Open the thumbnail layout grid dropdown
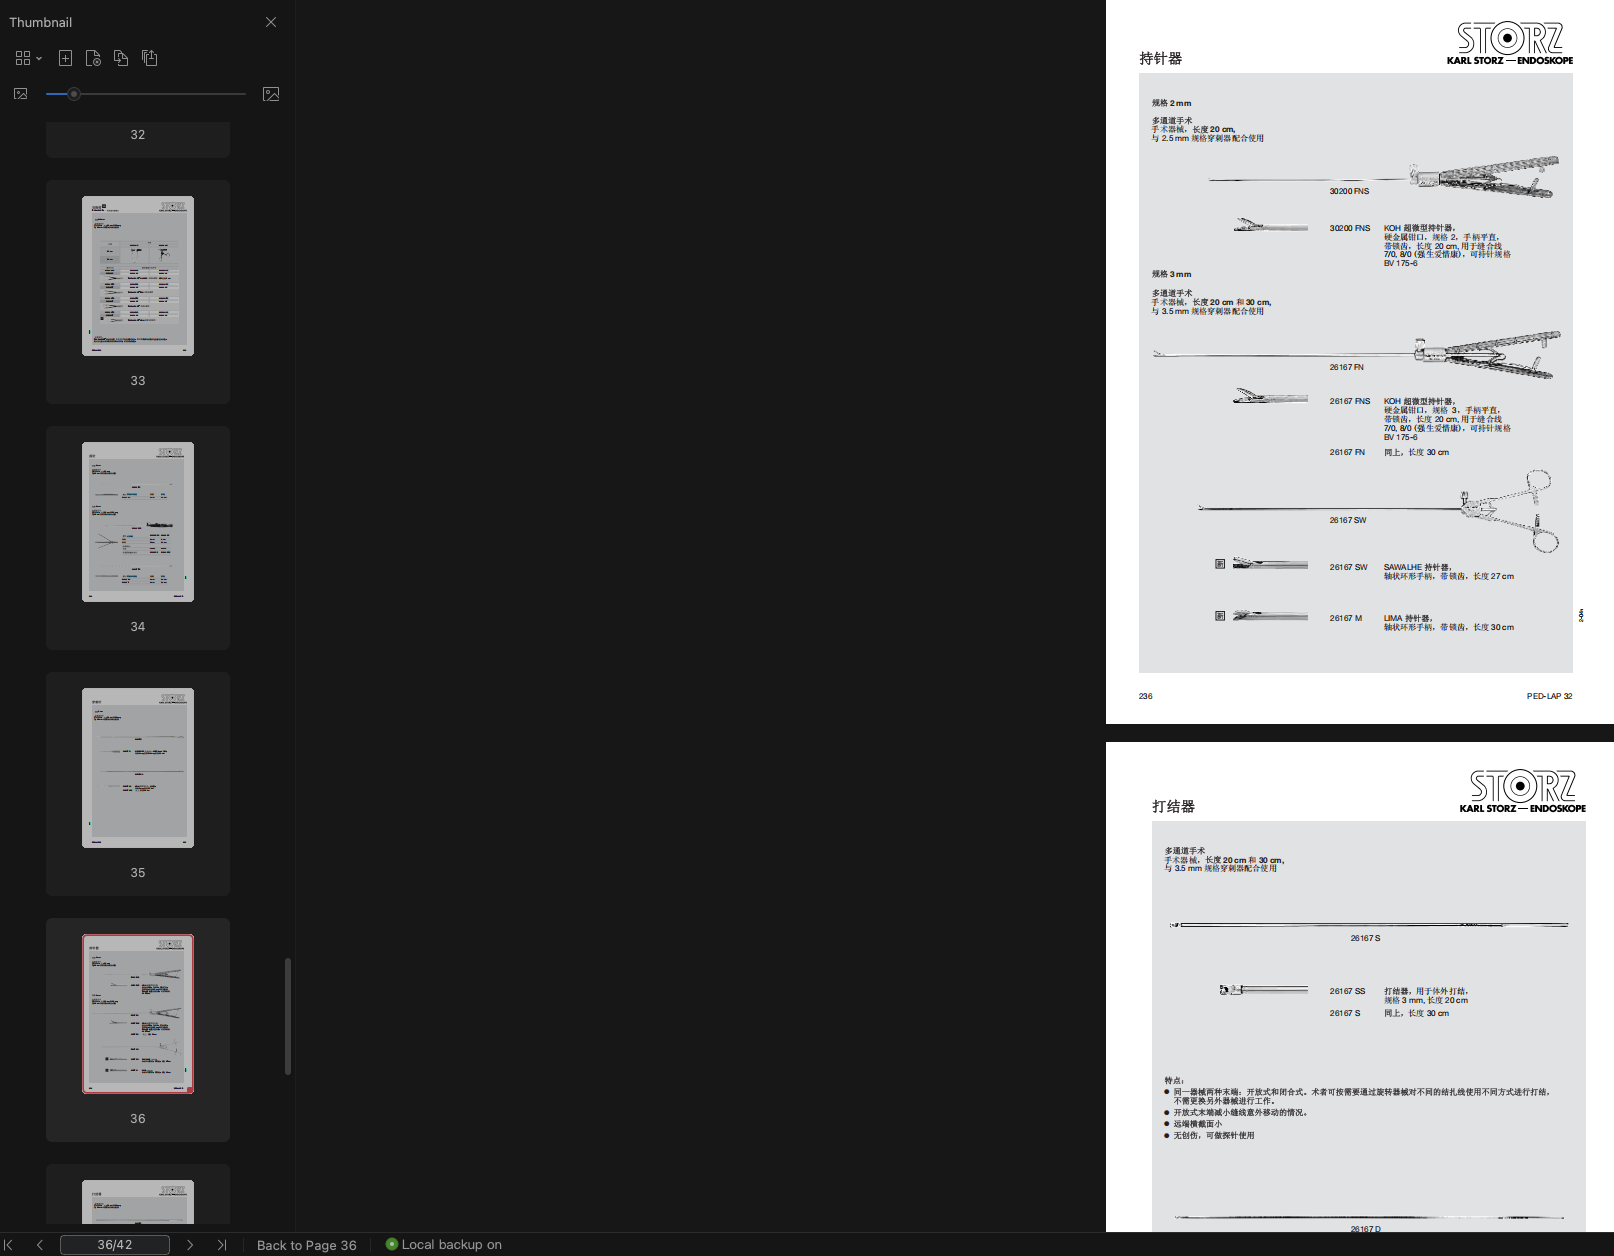Screen dimensions: 1614x1256 tap(28, 59)
